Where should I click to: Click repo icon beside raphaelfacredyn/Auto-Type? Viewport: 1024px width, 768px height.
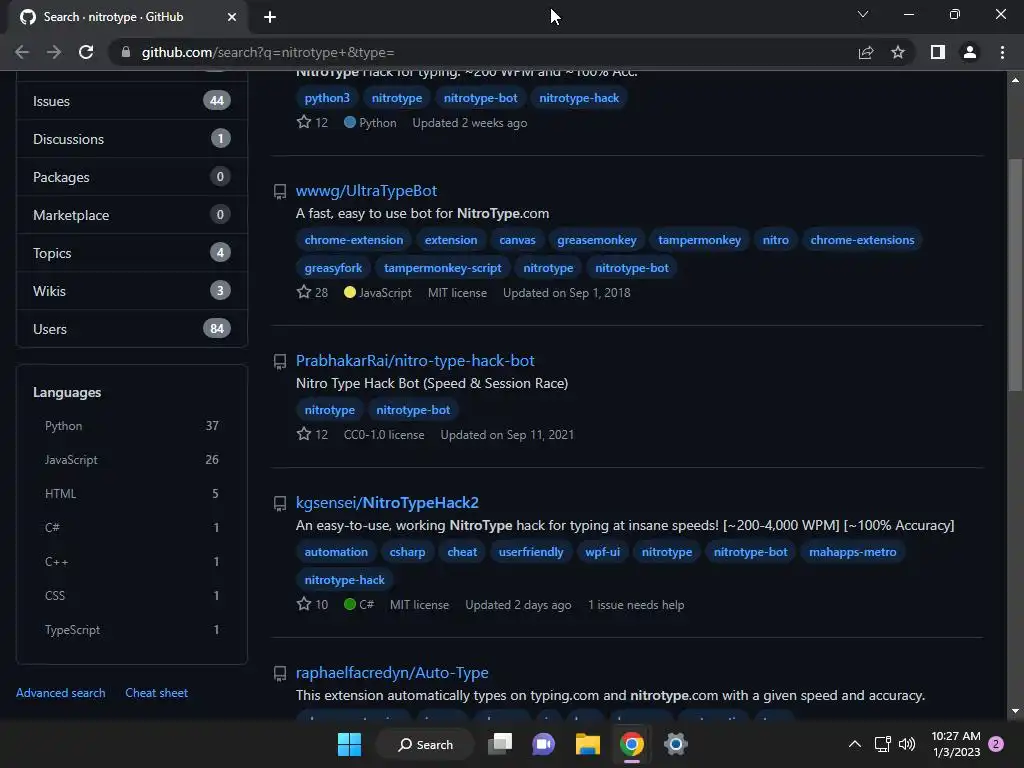(280, 673)
